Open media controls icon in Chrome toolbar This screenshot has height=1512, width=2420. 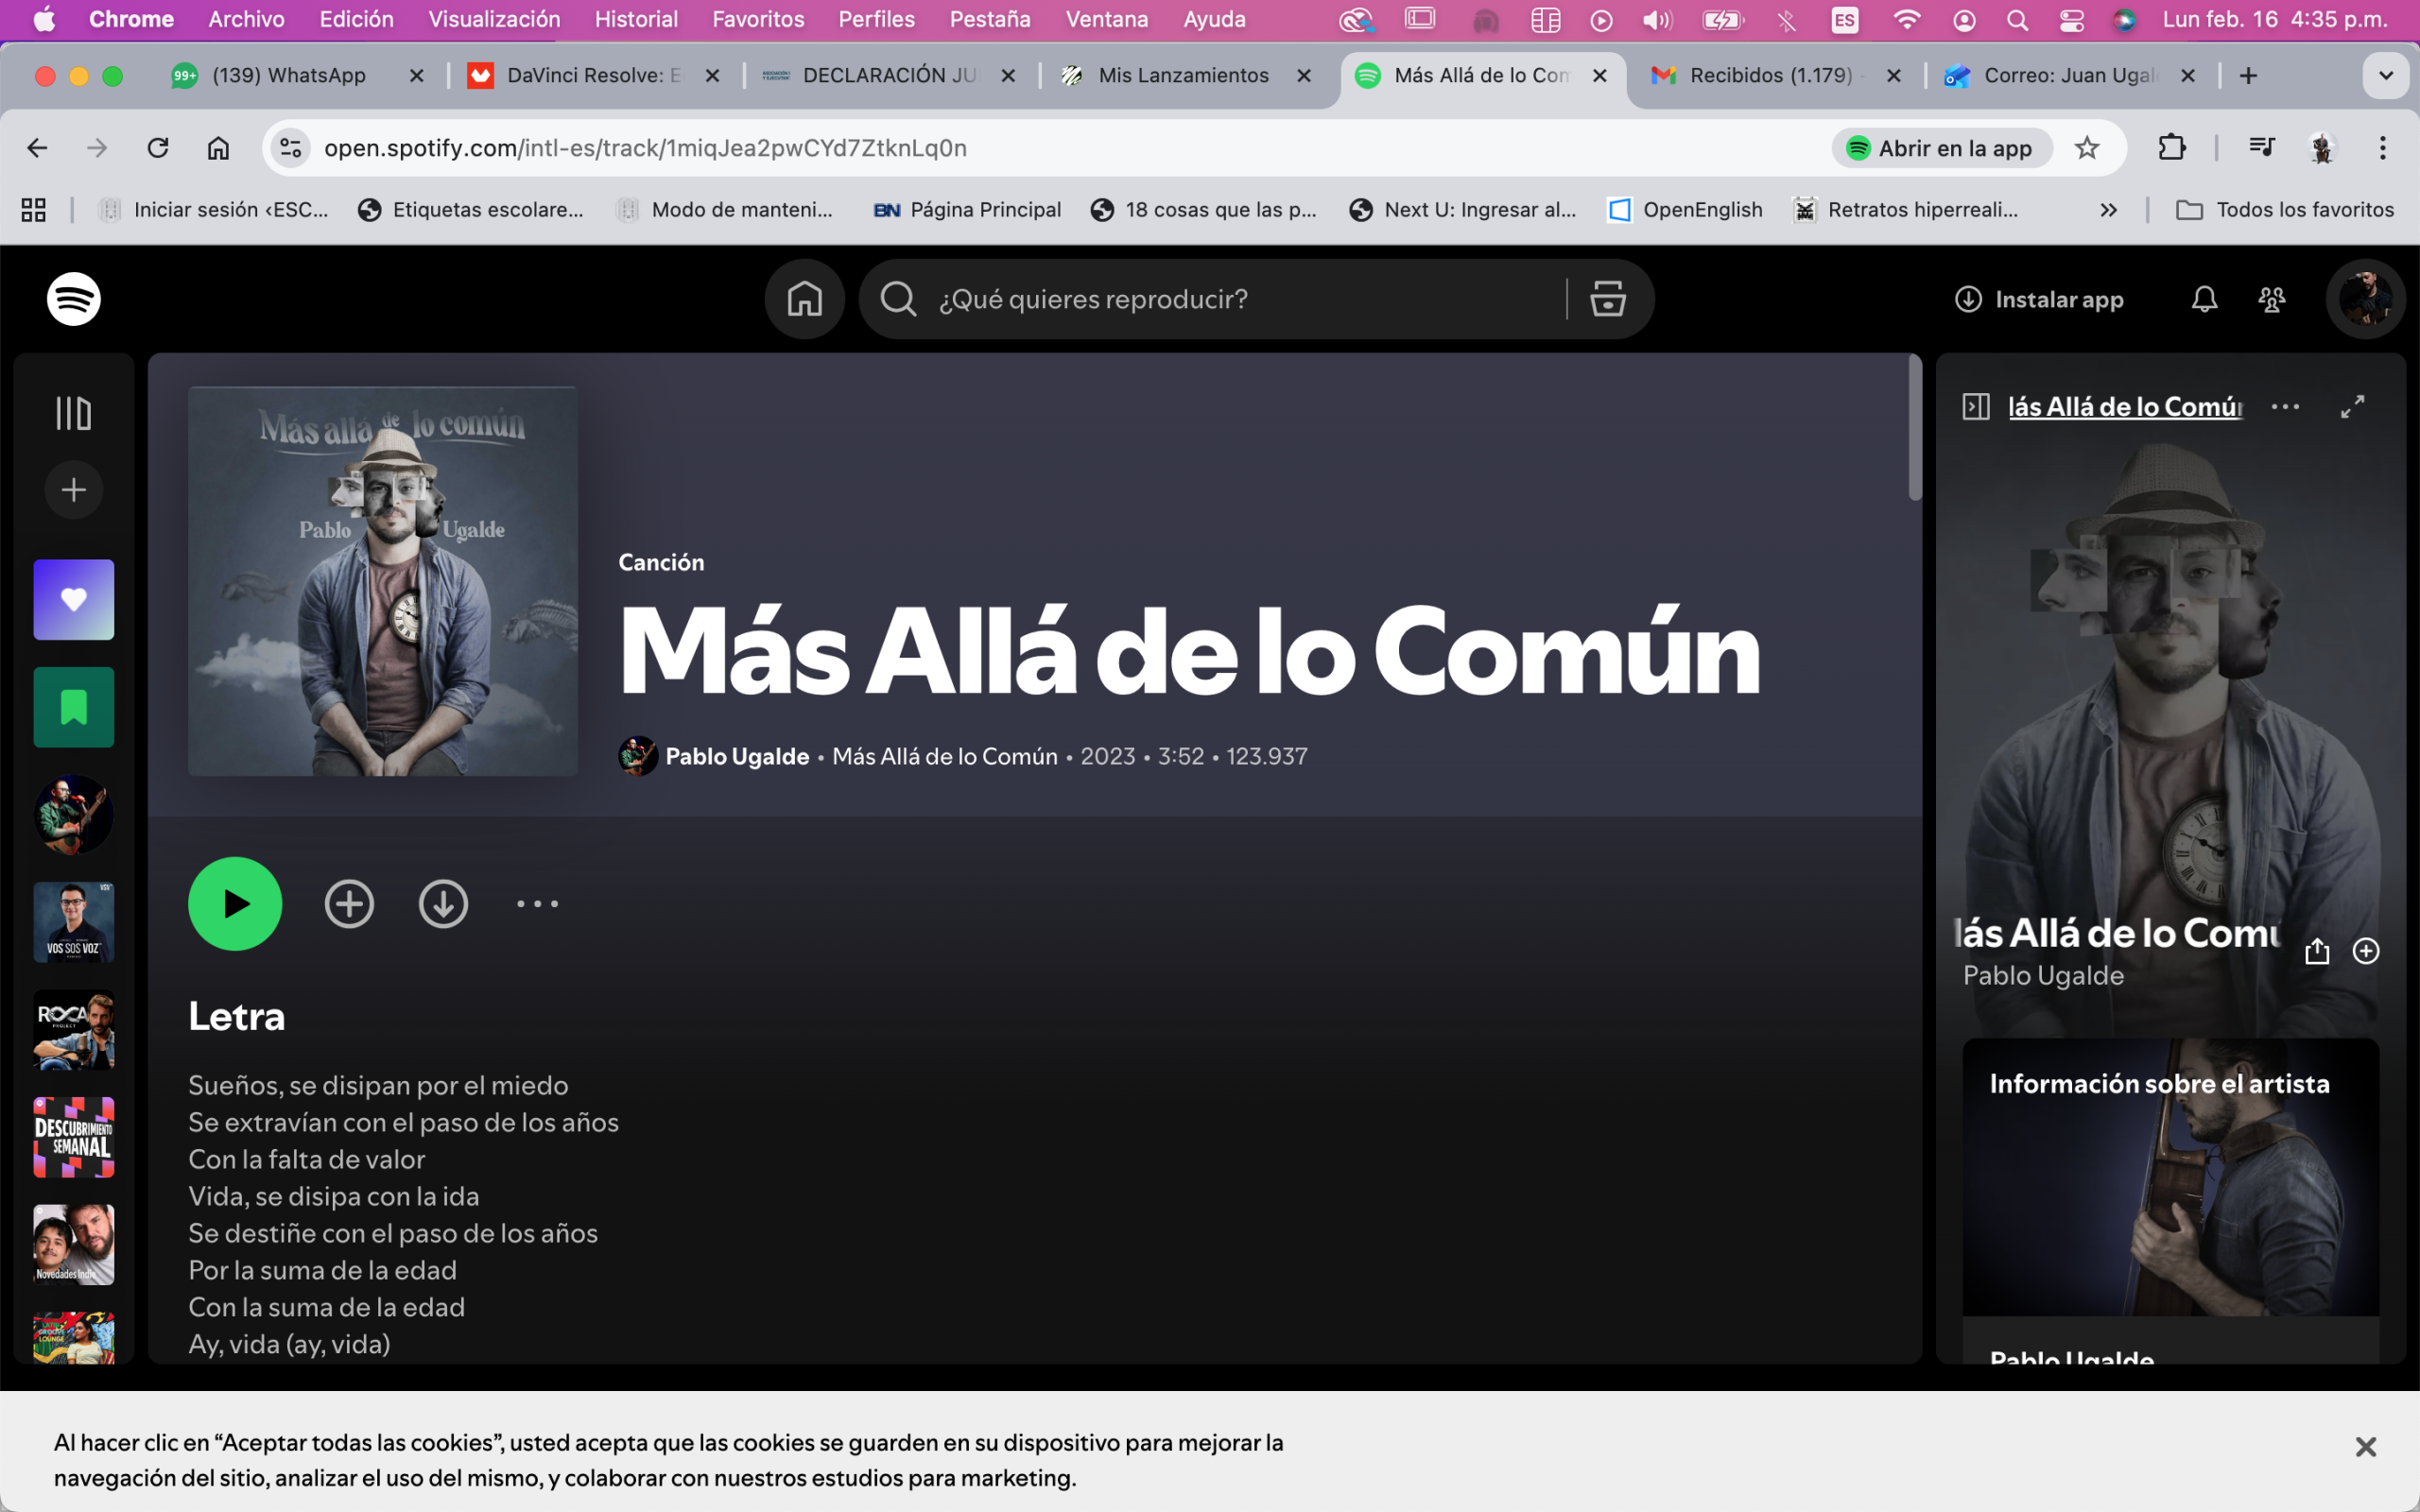click(2261, 148)
